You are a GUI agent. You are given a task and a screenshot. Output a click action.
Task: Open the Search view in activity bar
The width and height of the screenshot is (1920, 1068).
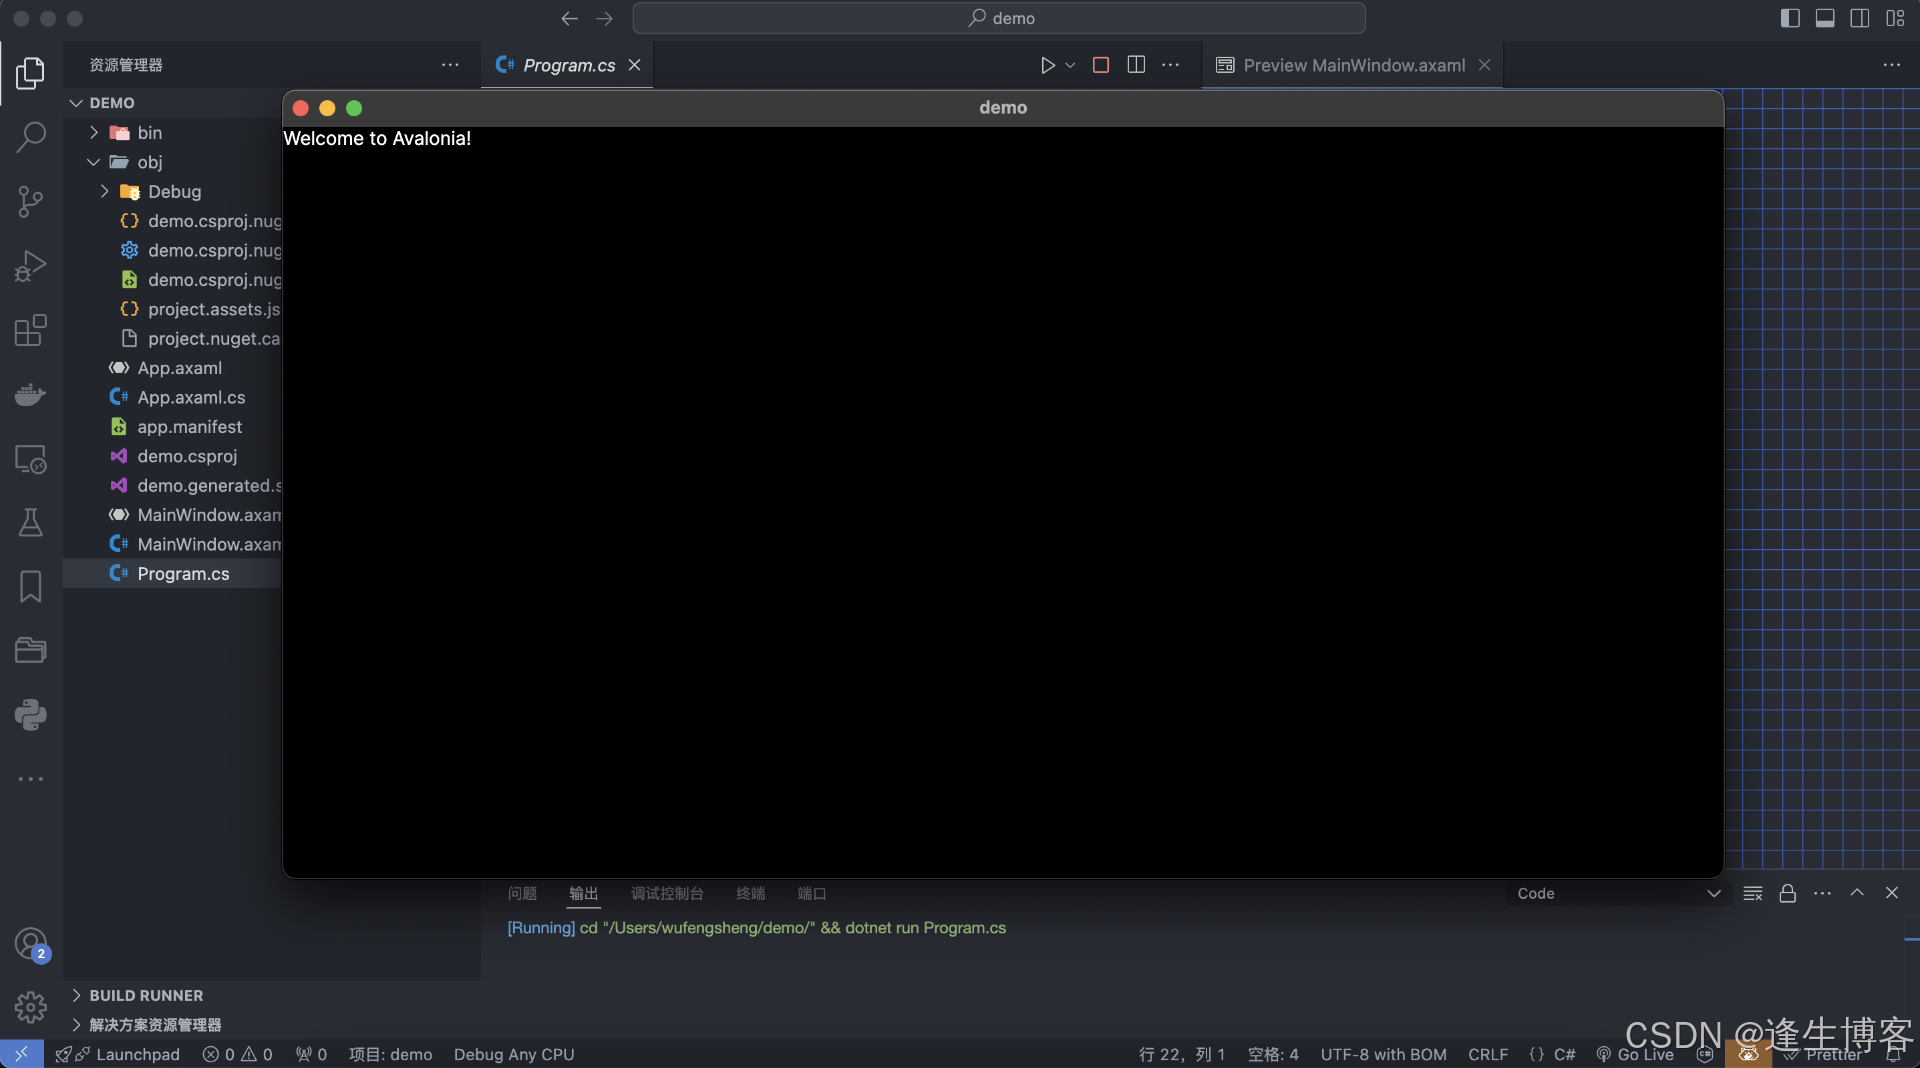(30, 137)
